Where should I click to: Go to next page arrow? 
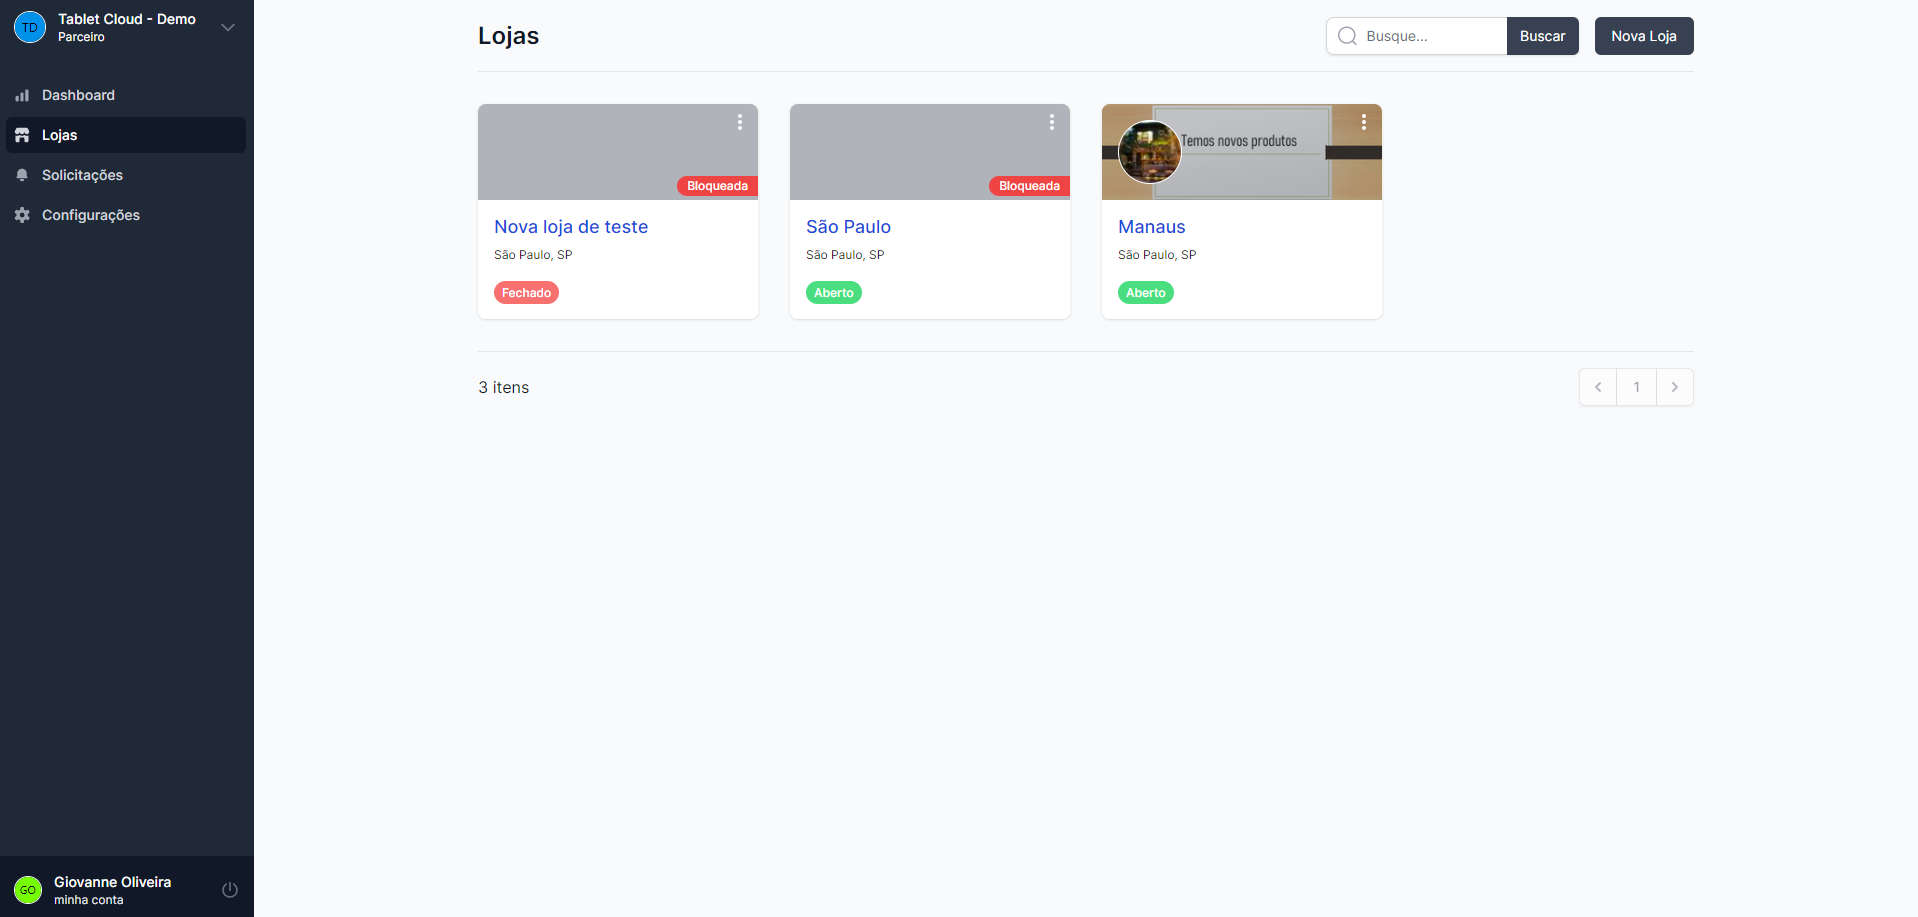tap(1674, 387)
